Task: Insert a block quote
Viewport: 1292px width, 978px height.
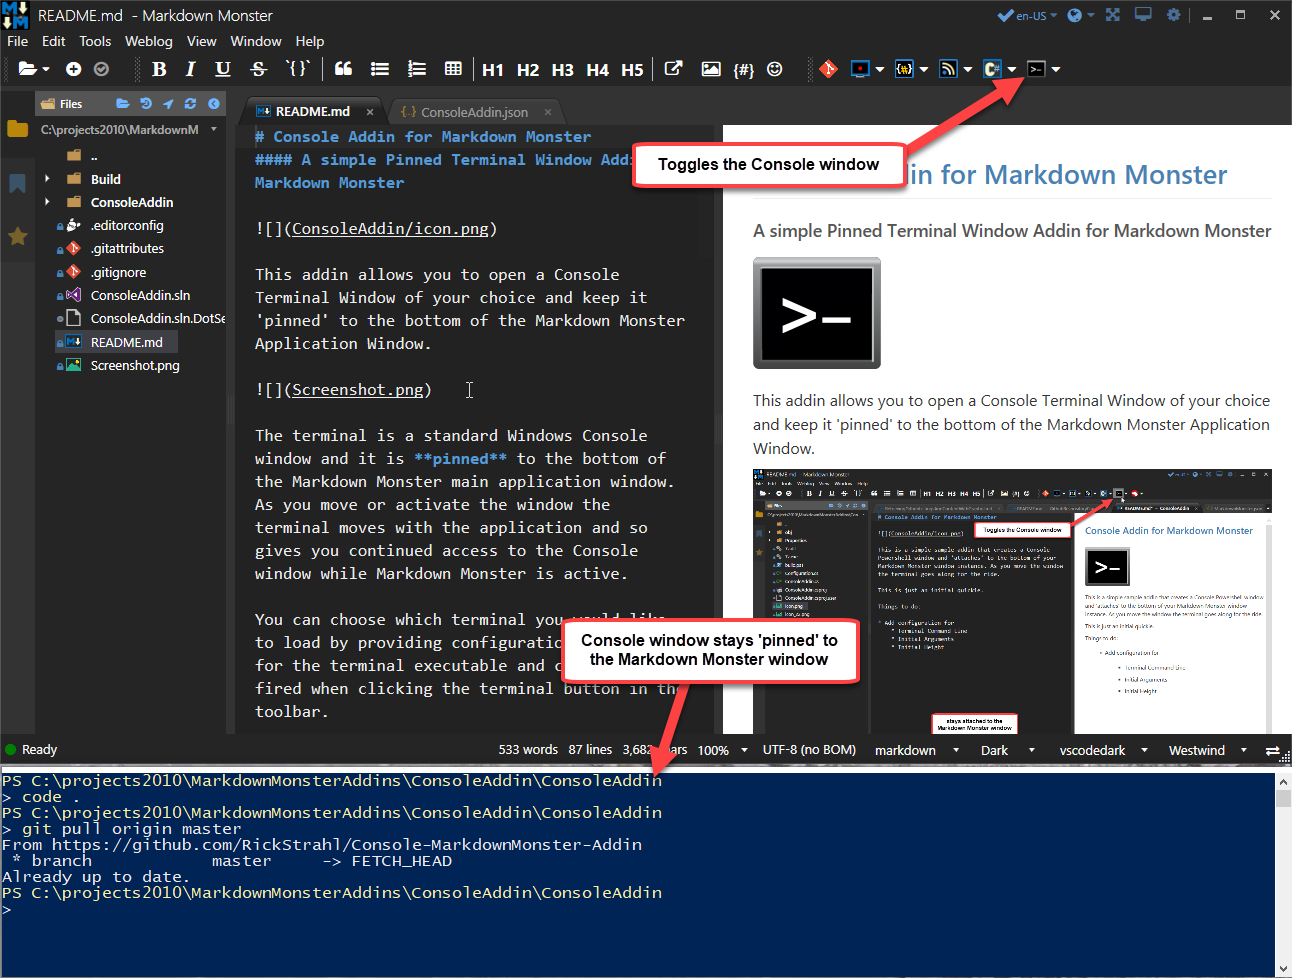Action: click(343, 69)
